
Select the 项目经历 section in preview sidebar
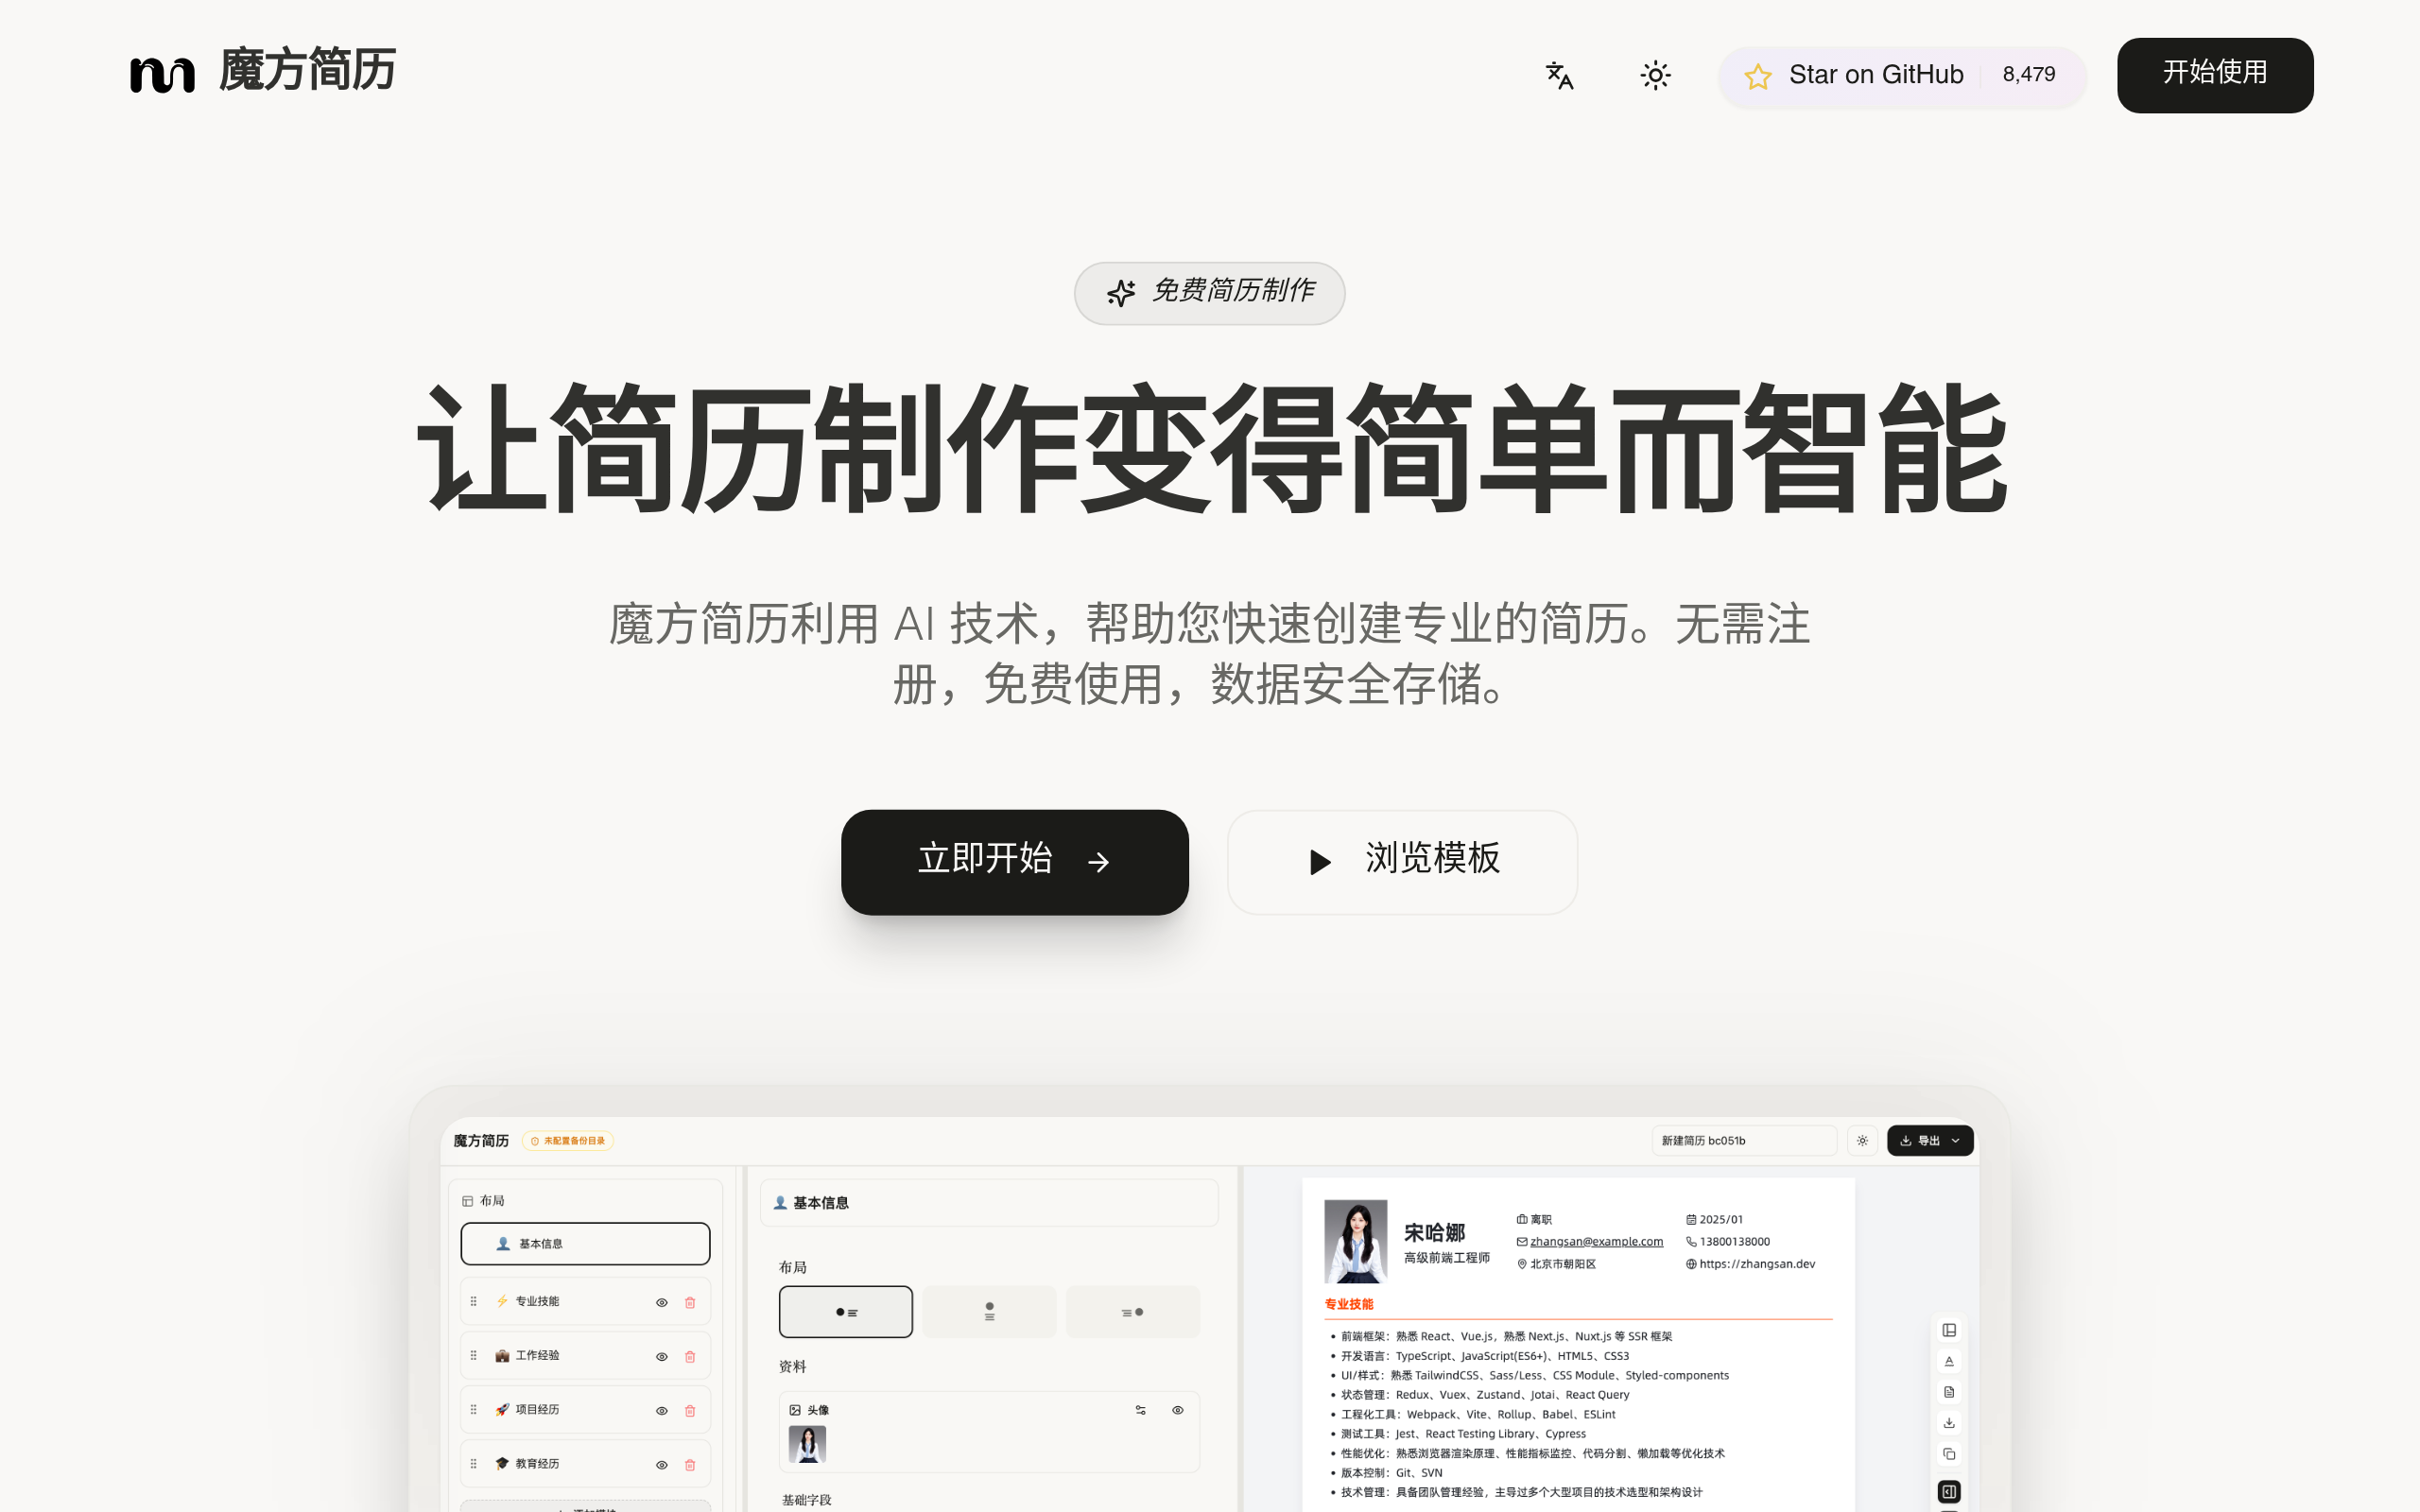tap(585, 1409)
